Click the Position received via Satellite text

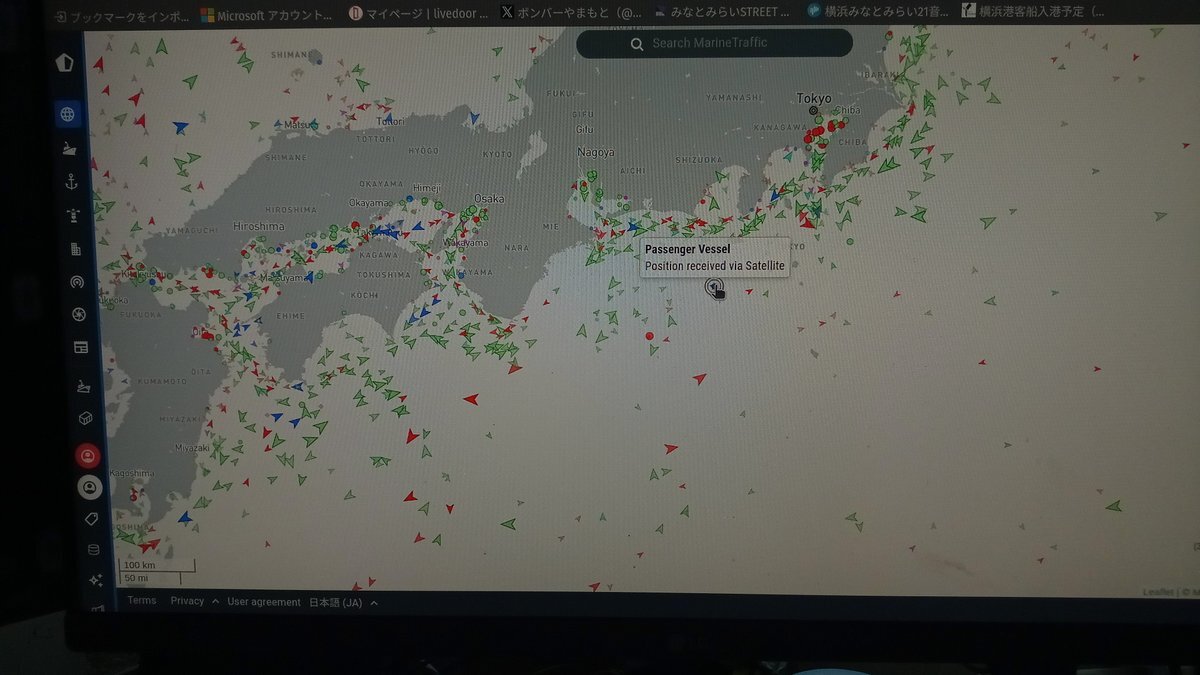click(714, 266)
